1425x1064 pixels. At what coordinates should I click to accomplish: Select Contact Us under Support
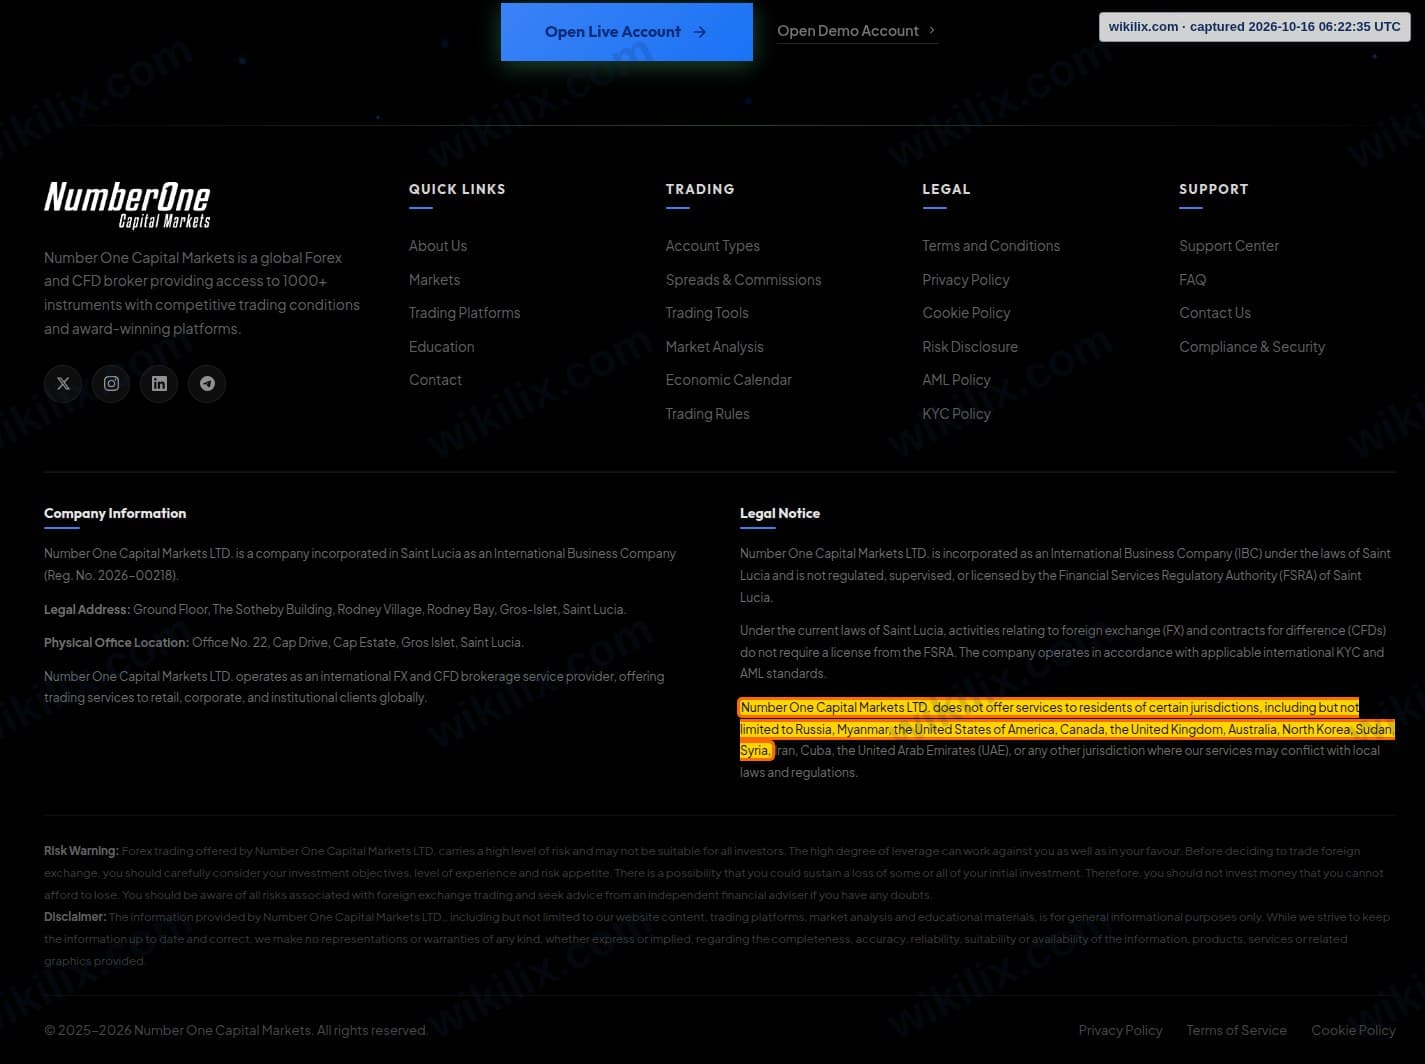coord(1215,313)
